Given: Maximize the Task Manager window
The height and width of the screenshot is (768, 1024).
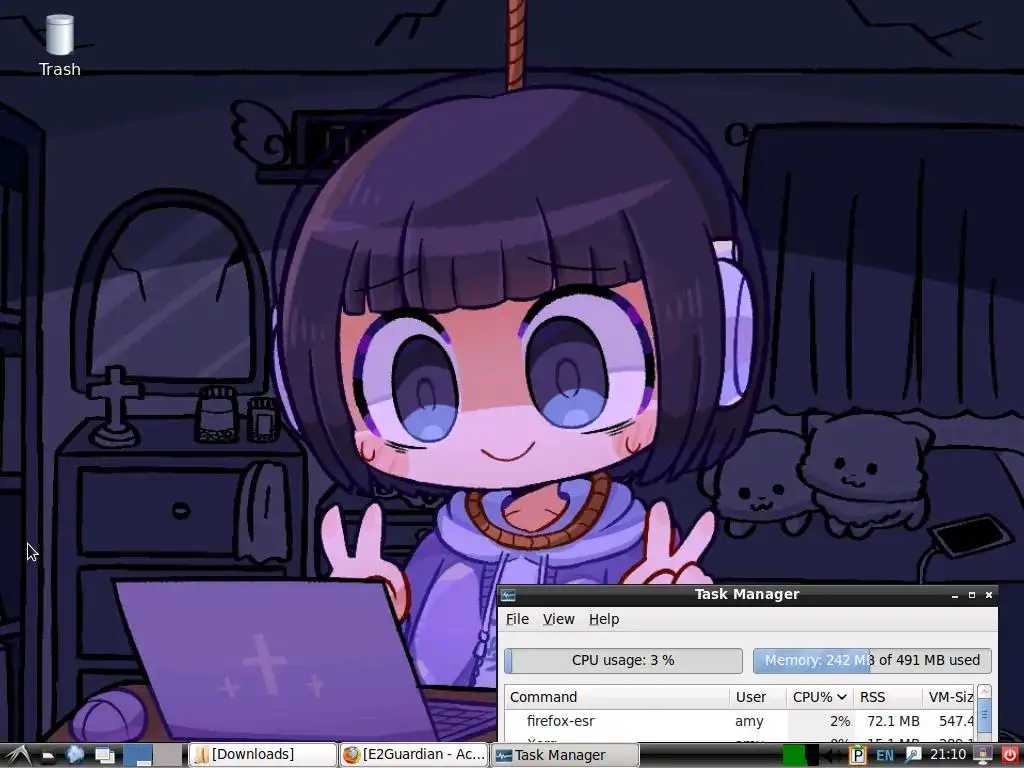Looking at the screenshot, I should pyautogui.click(x=972, y=595).
